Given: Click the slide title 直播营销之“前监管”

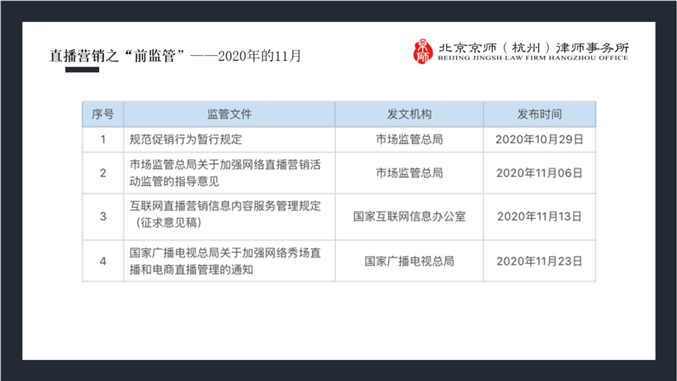Looking at the screenshot, I should point(117,56).
